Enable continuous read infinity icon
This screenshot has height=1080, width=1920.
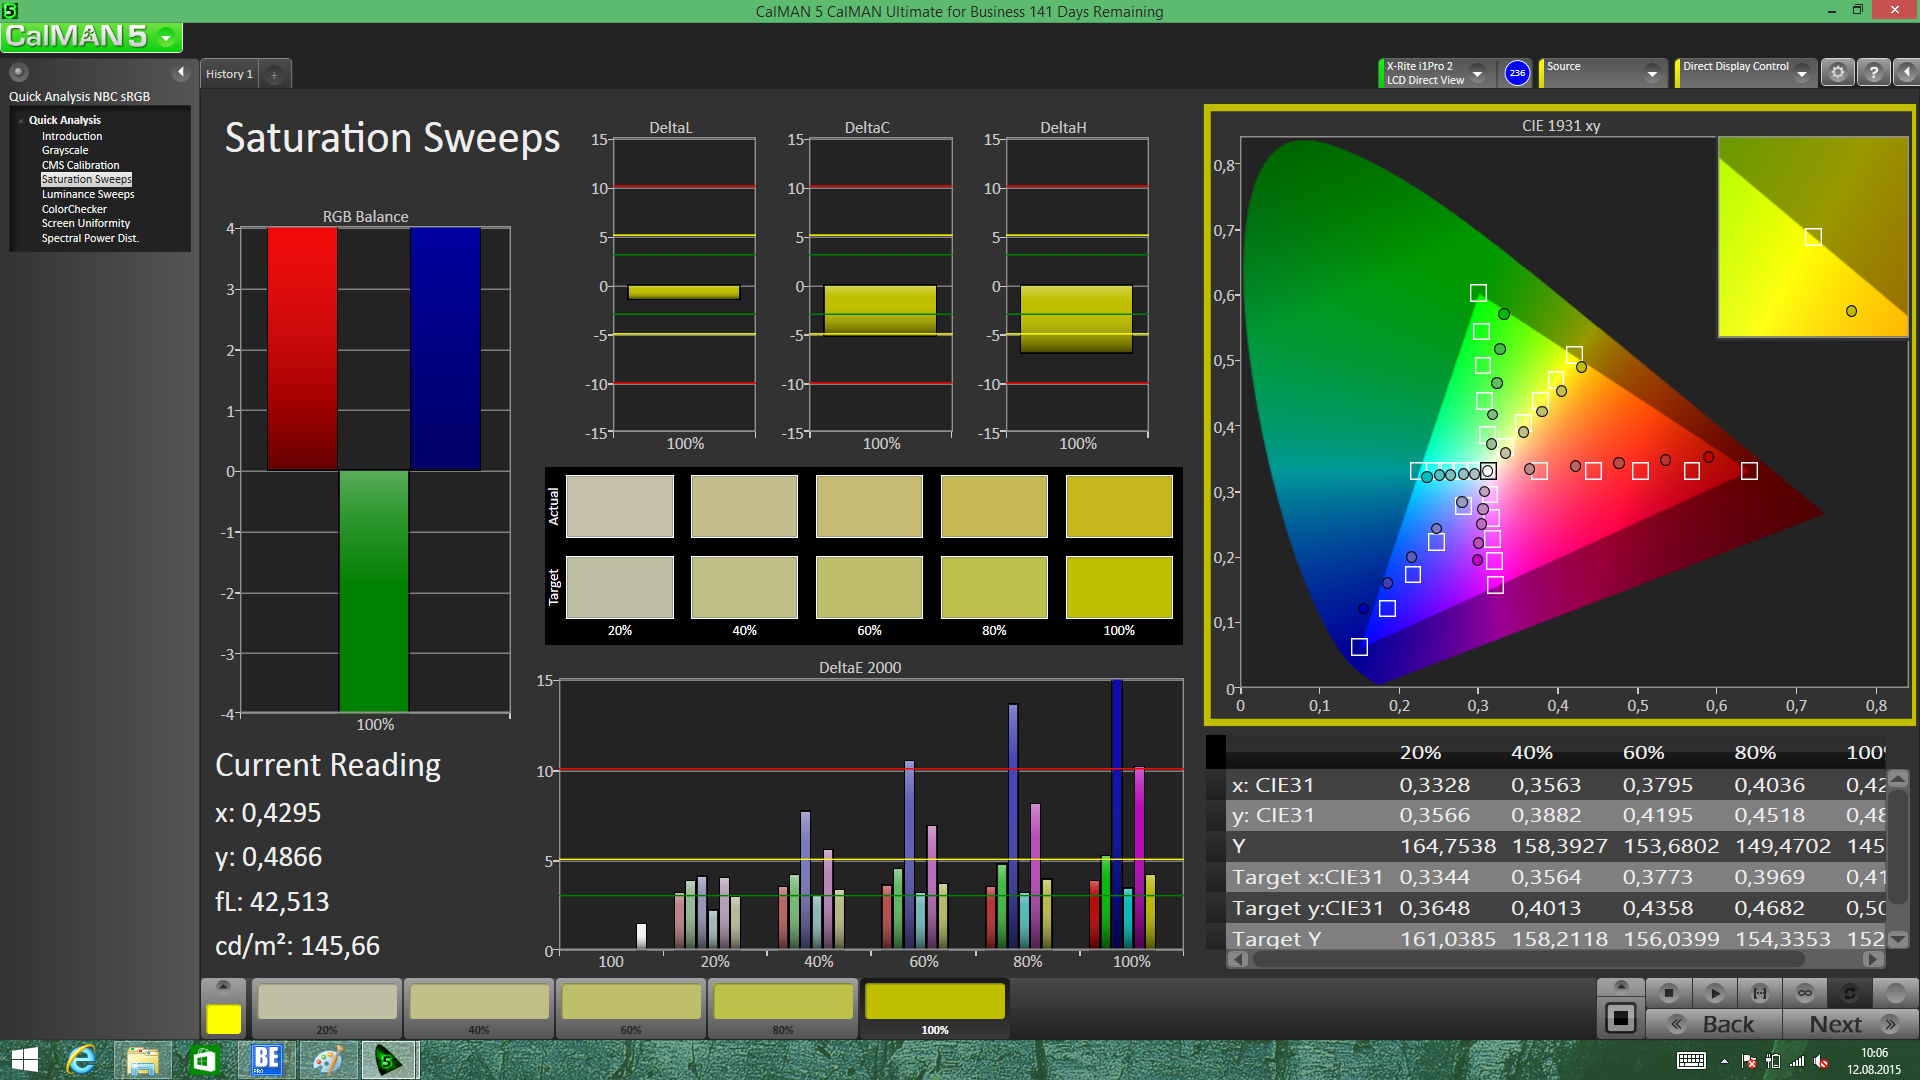(1804, 993)
